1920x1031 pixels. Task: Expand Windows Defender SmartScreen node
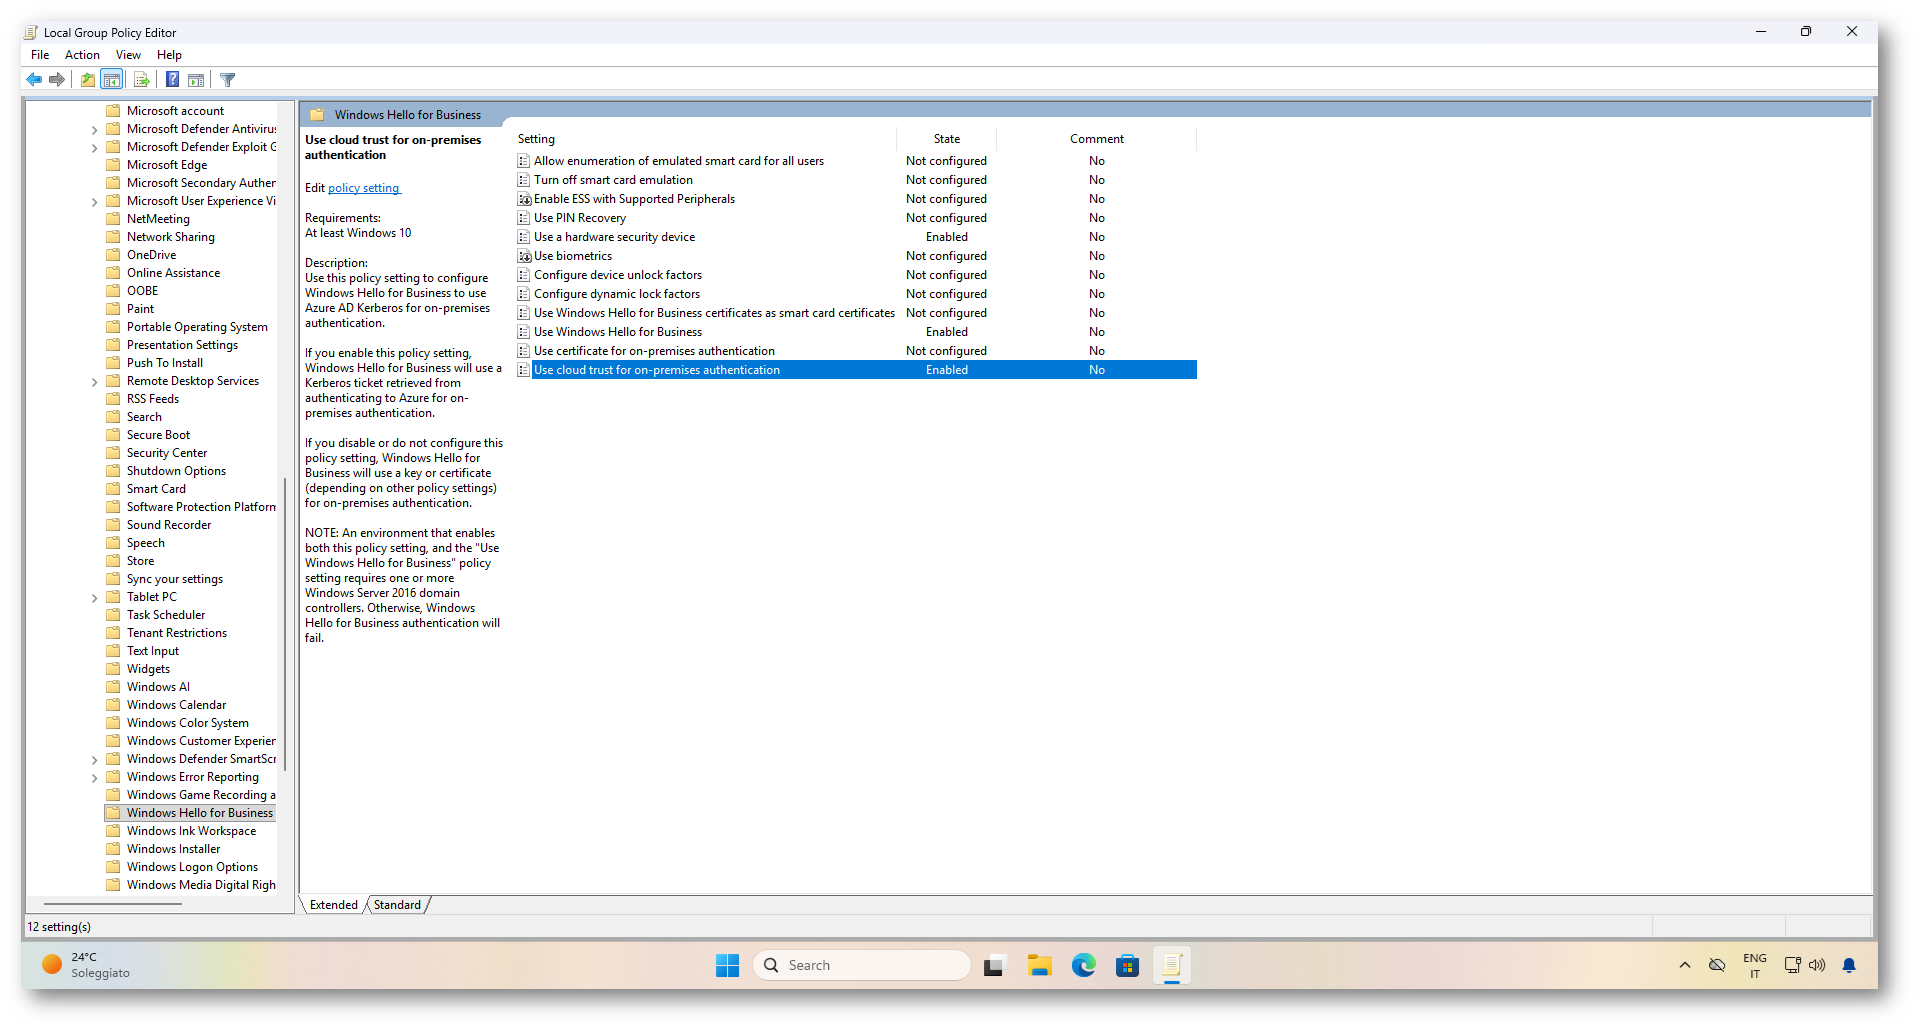click(95, 760)
